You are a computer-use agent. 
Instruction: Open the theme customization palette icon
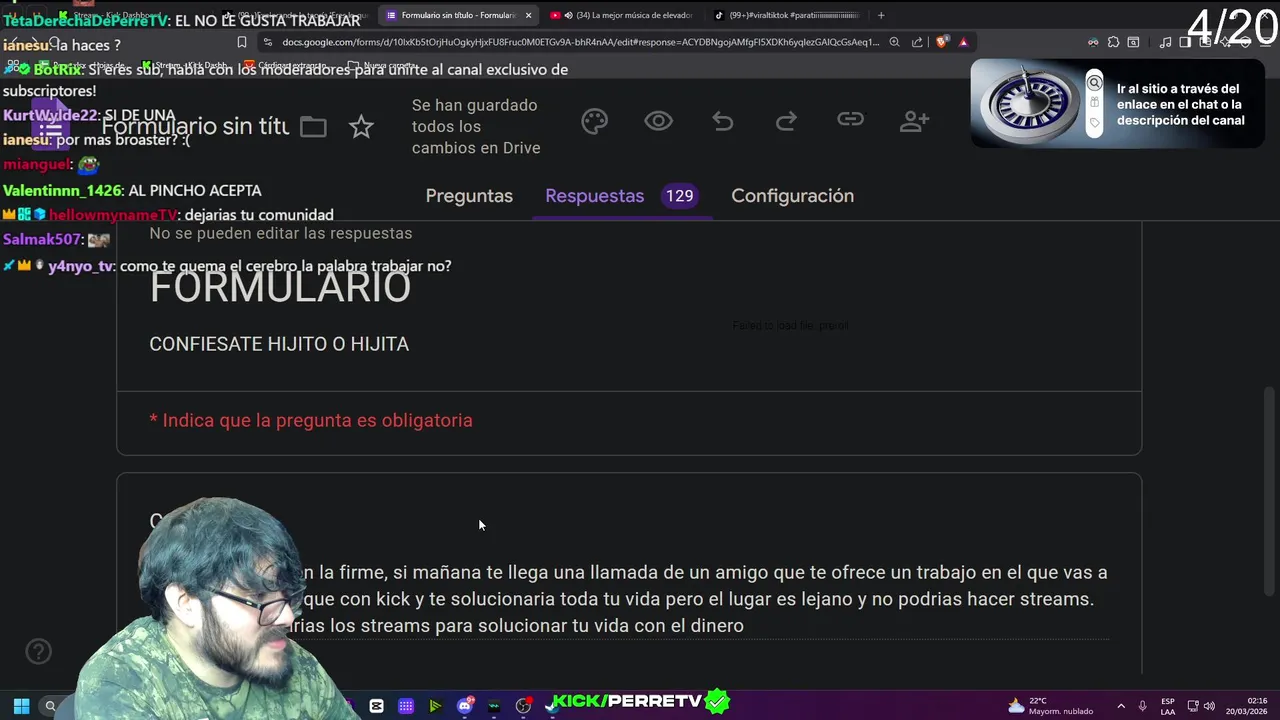(594, 121)
